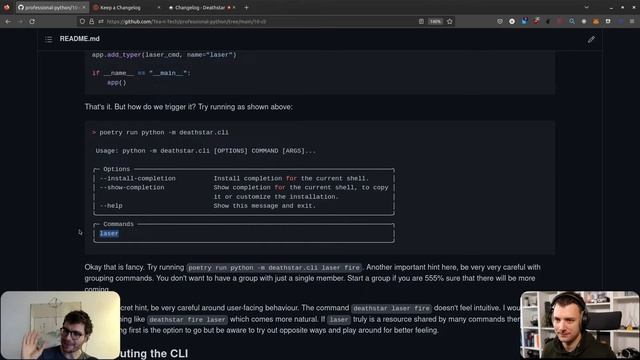Click the if __name__ == "__main__" line
Viewport: 640px width, 360px height.
click(x=141, y=73)
